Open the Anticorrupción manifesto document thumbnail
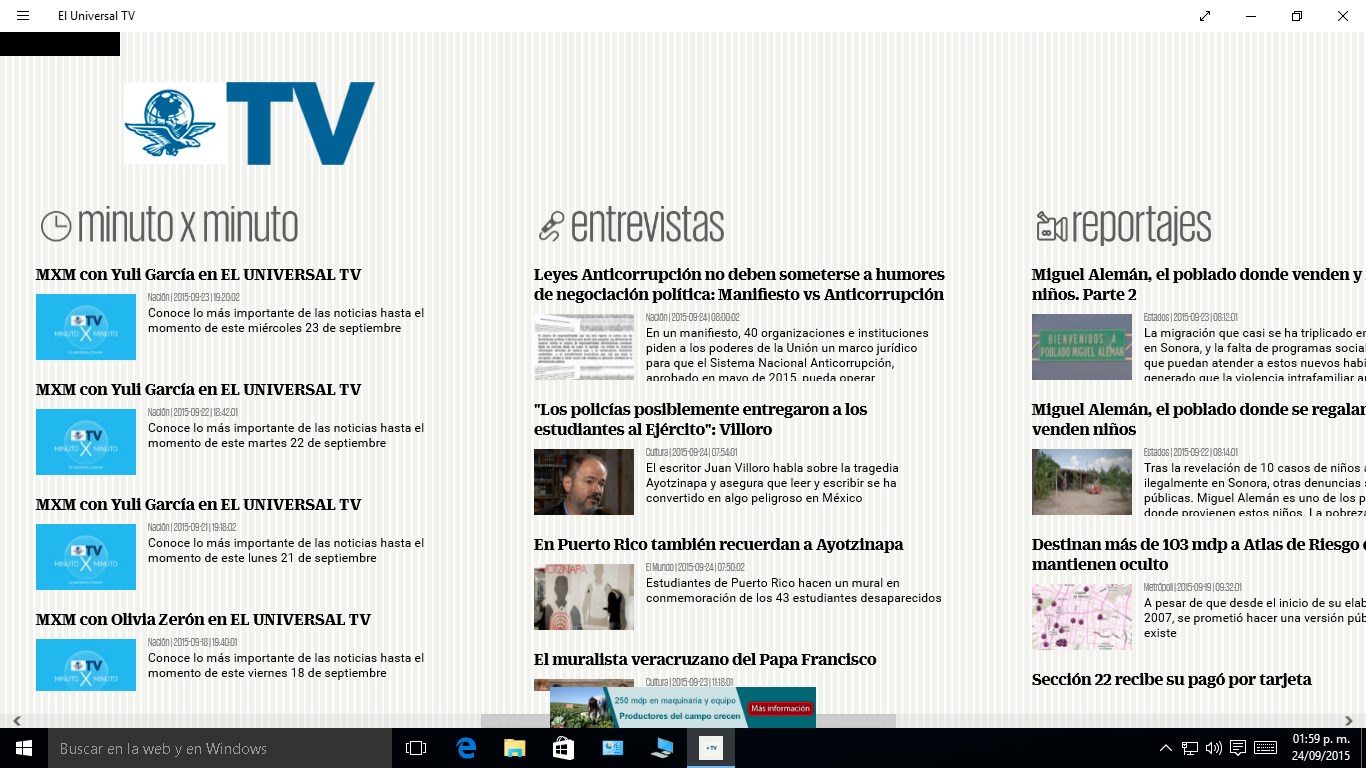Viewport: 1366px width, 768px height. click(584, 347)
